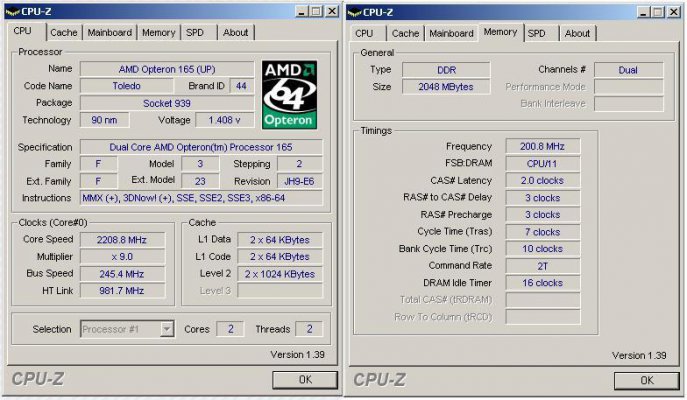Click OK button in right CPU-Z window
687x400 pixels.
click(647, 380)
